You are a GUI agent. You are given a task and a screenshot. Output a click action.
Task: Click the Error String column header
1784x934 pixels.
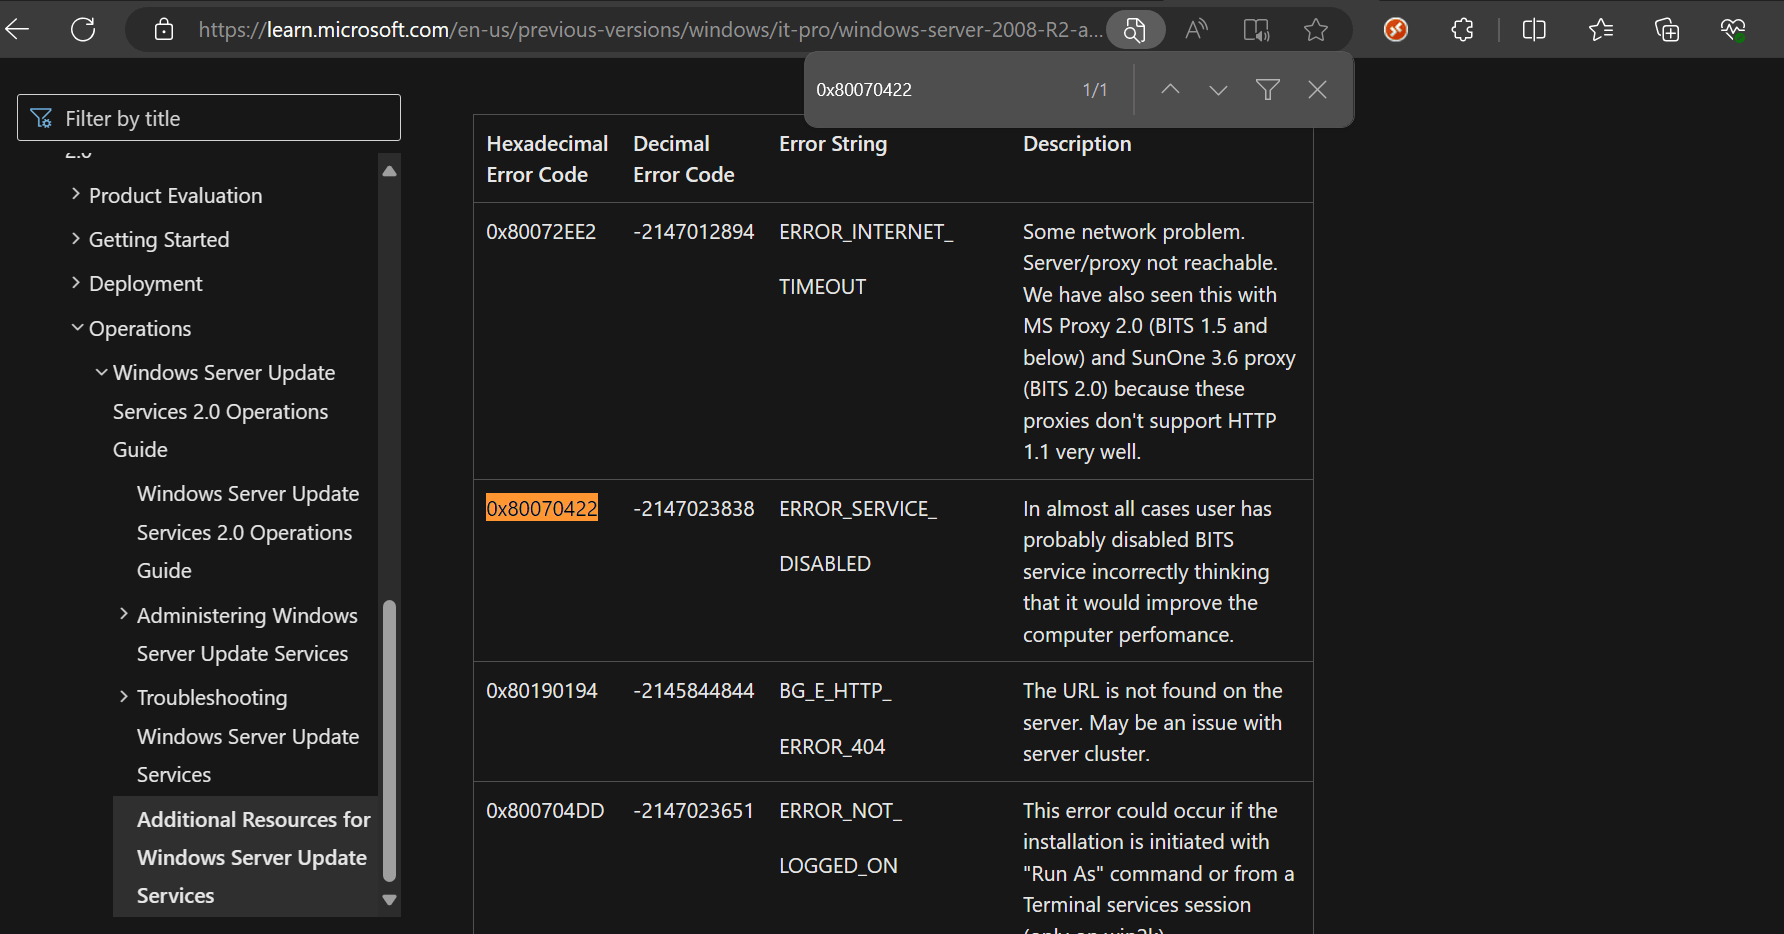point(833,144)
